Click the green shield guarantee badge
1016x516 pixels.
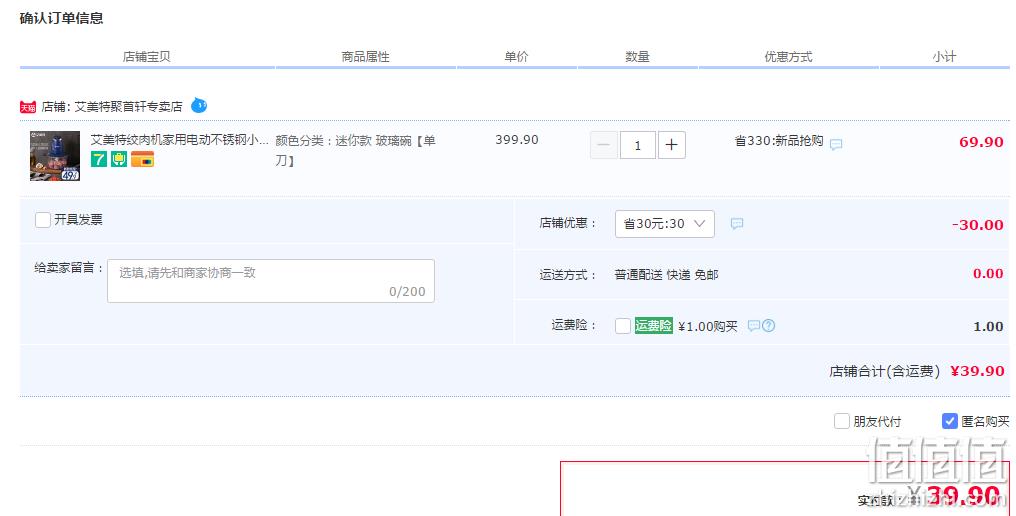click(x=119, y=159)
